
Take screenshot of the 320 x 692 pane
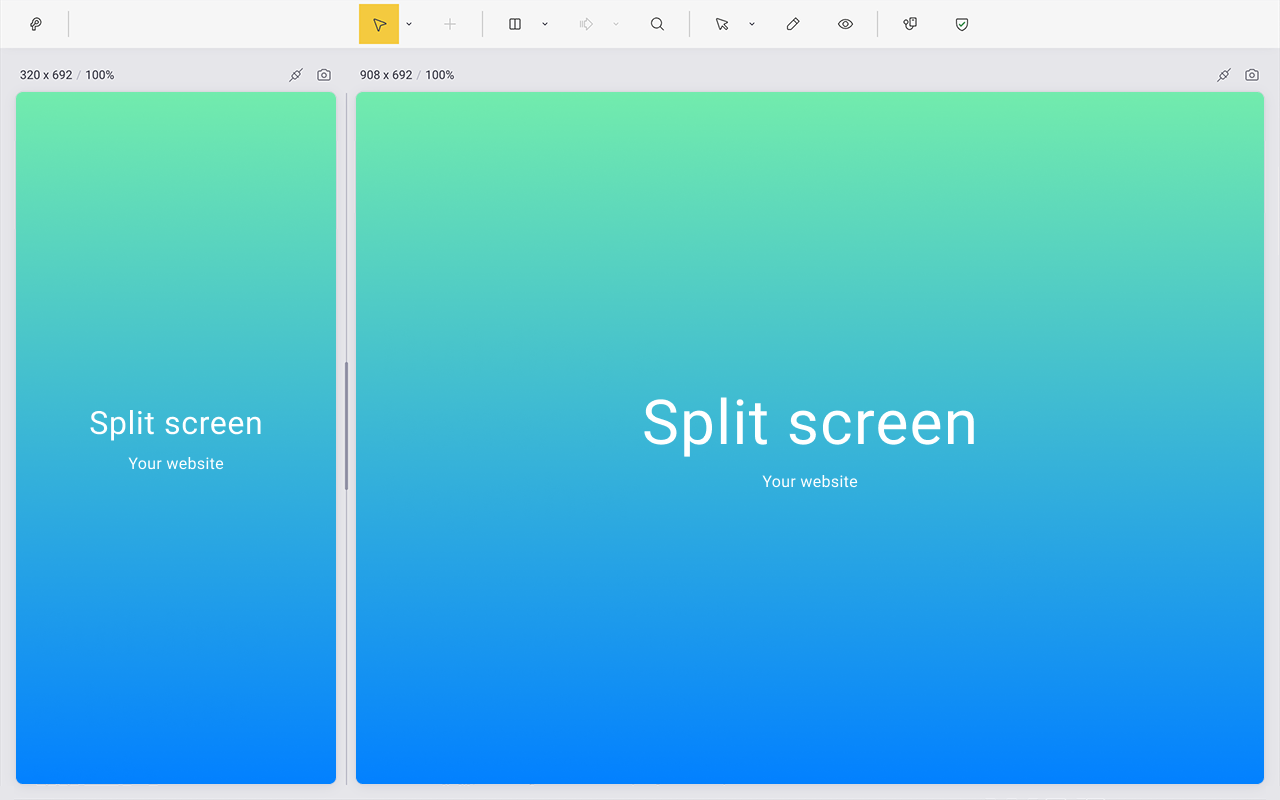(x=324, y=75)
